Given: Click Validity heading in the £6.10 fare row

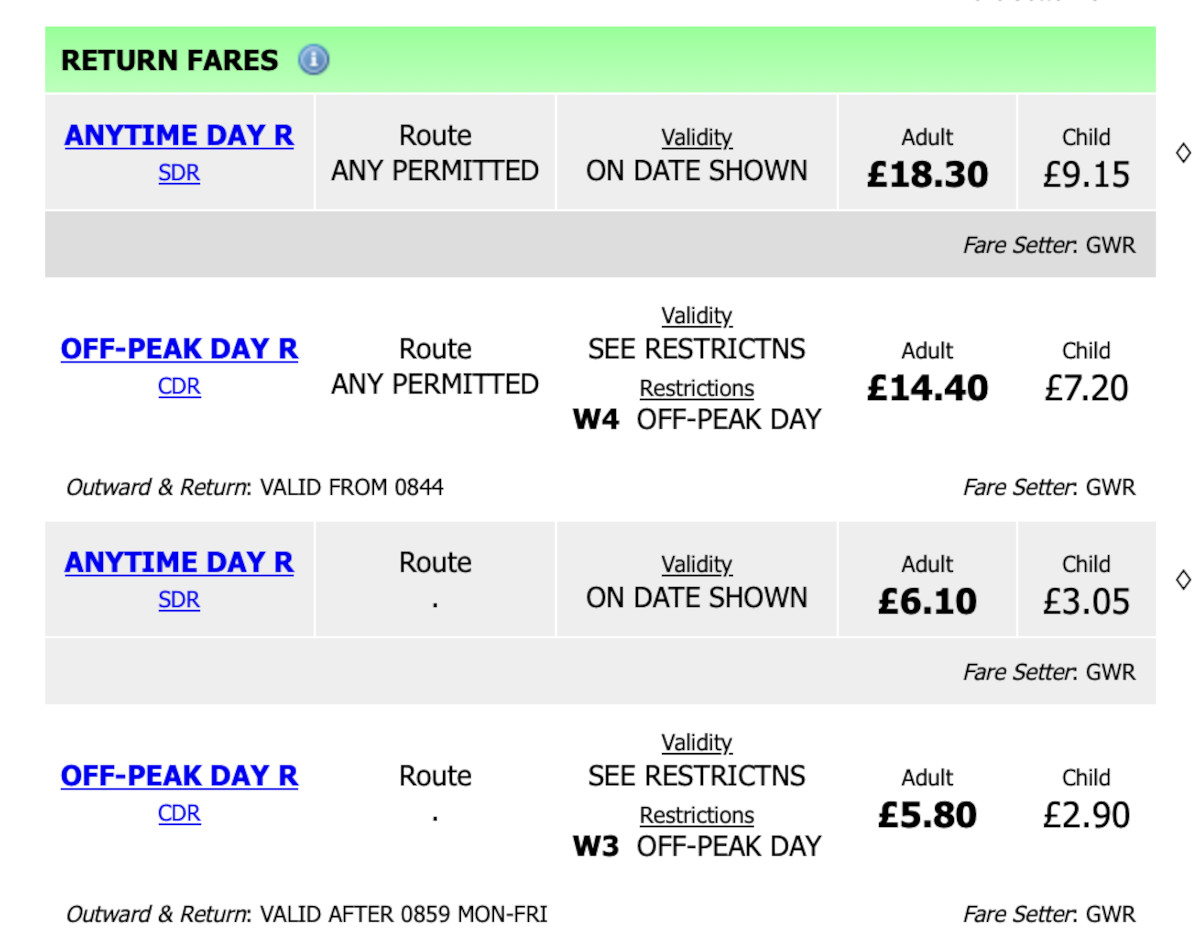Looking at the screenshot, I should coord(696,564).
